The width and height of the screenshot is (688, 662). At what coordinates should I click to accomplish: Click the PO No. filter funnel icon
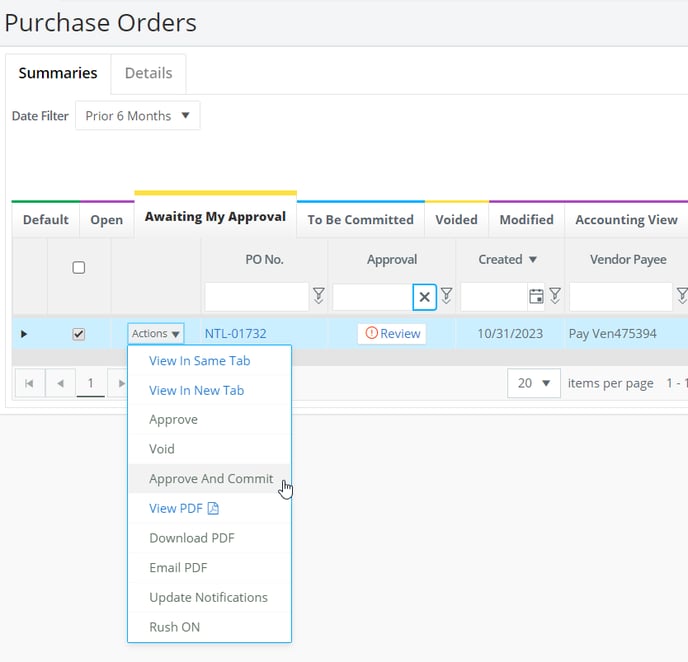click(319, 296)
